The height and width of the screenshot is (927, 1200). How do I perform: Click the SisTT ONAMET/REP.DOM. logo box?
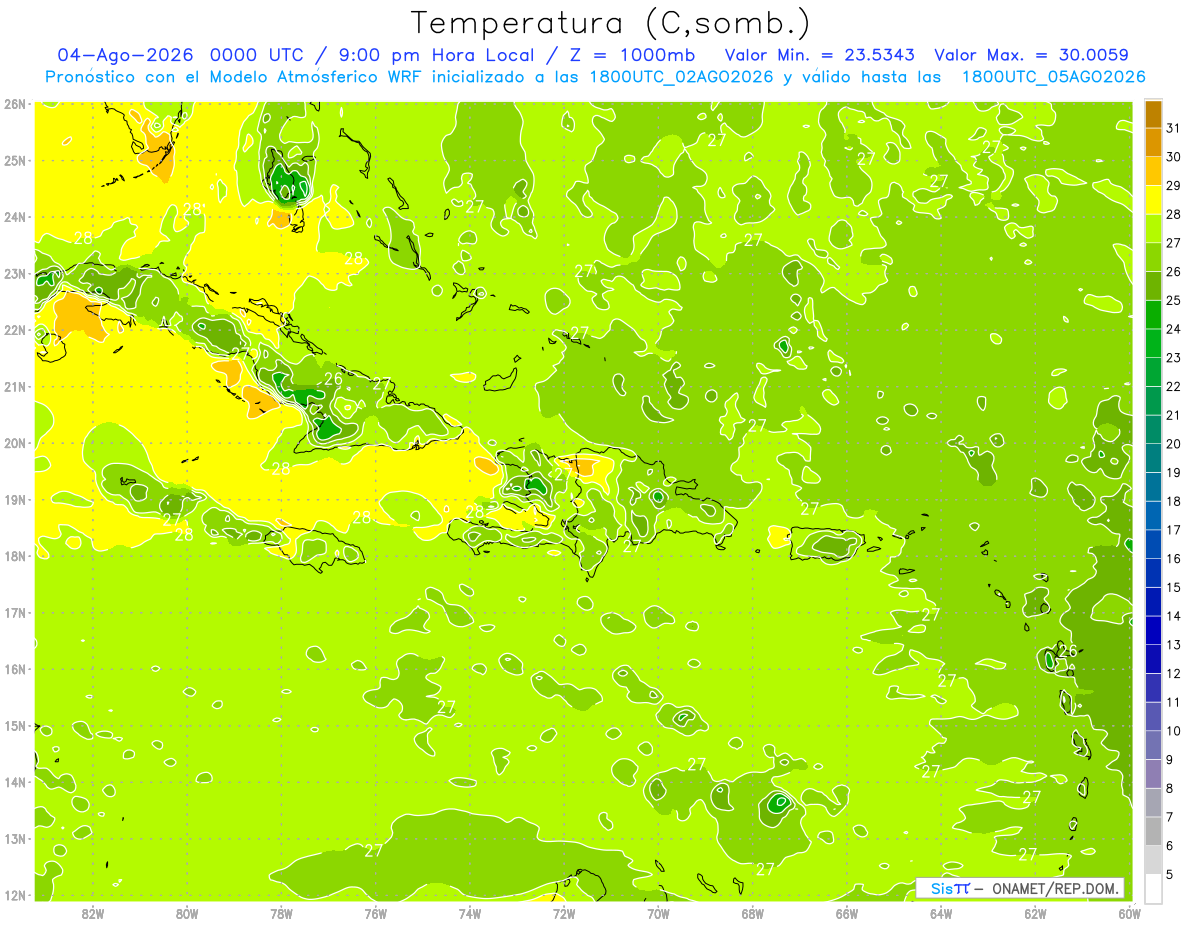[1020, 888]
